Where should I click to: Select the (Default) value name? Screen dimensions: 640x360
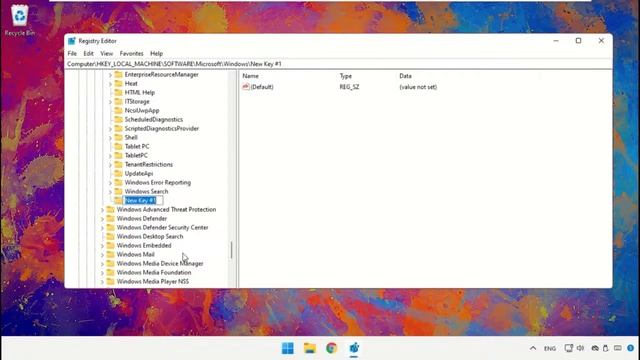[x=262, y=87]
